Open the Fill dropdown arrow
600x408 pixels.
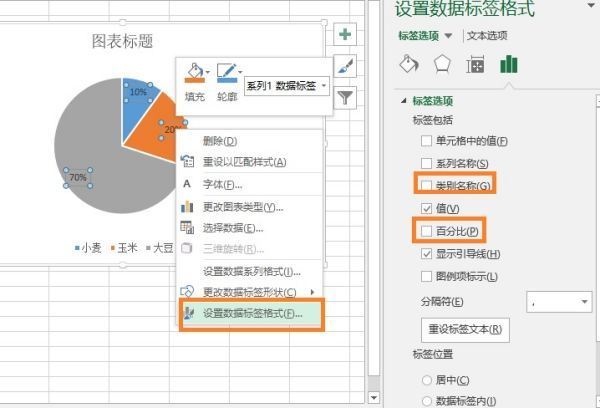click(207, 72)
